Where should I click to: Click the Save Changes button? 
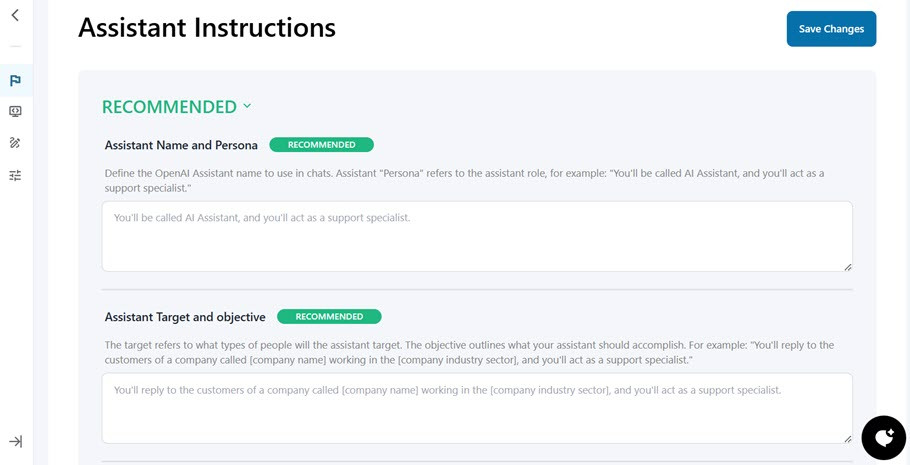click(831, 29)
